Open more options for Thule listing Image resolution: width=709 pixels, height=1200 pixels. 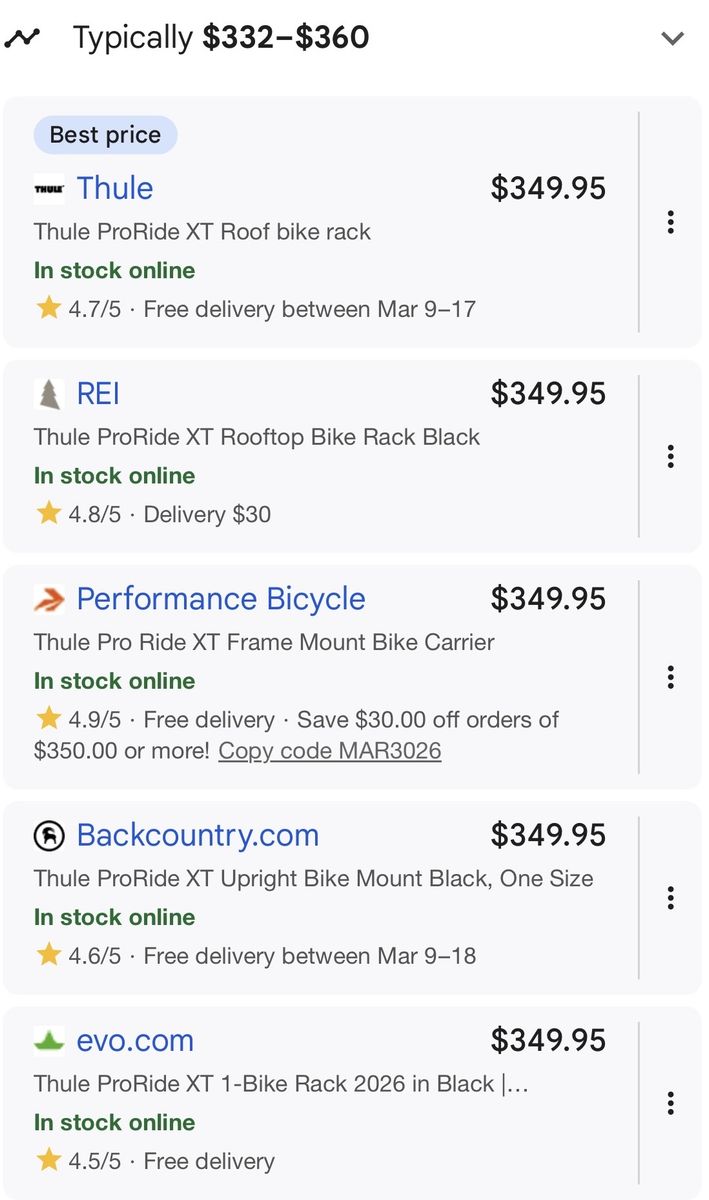[x=670, y=222]
